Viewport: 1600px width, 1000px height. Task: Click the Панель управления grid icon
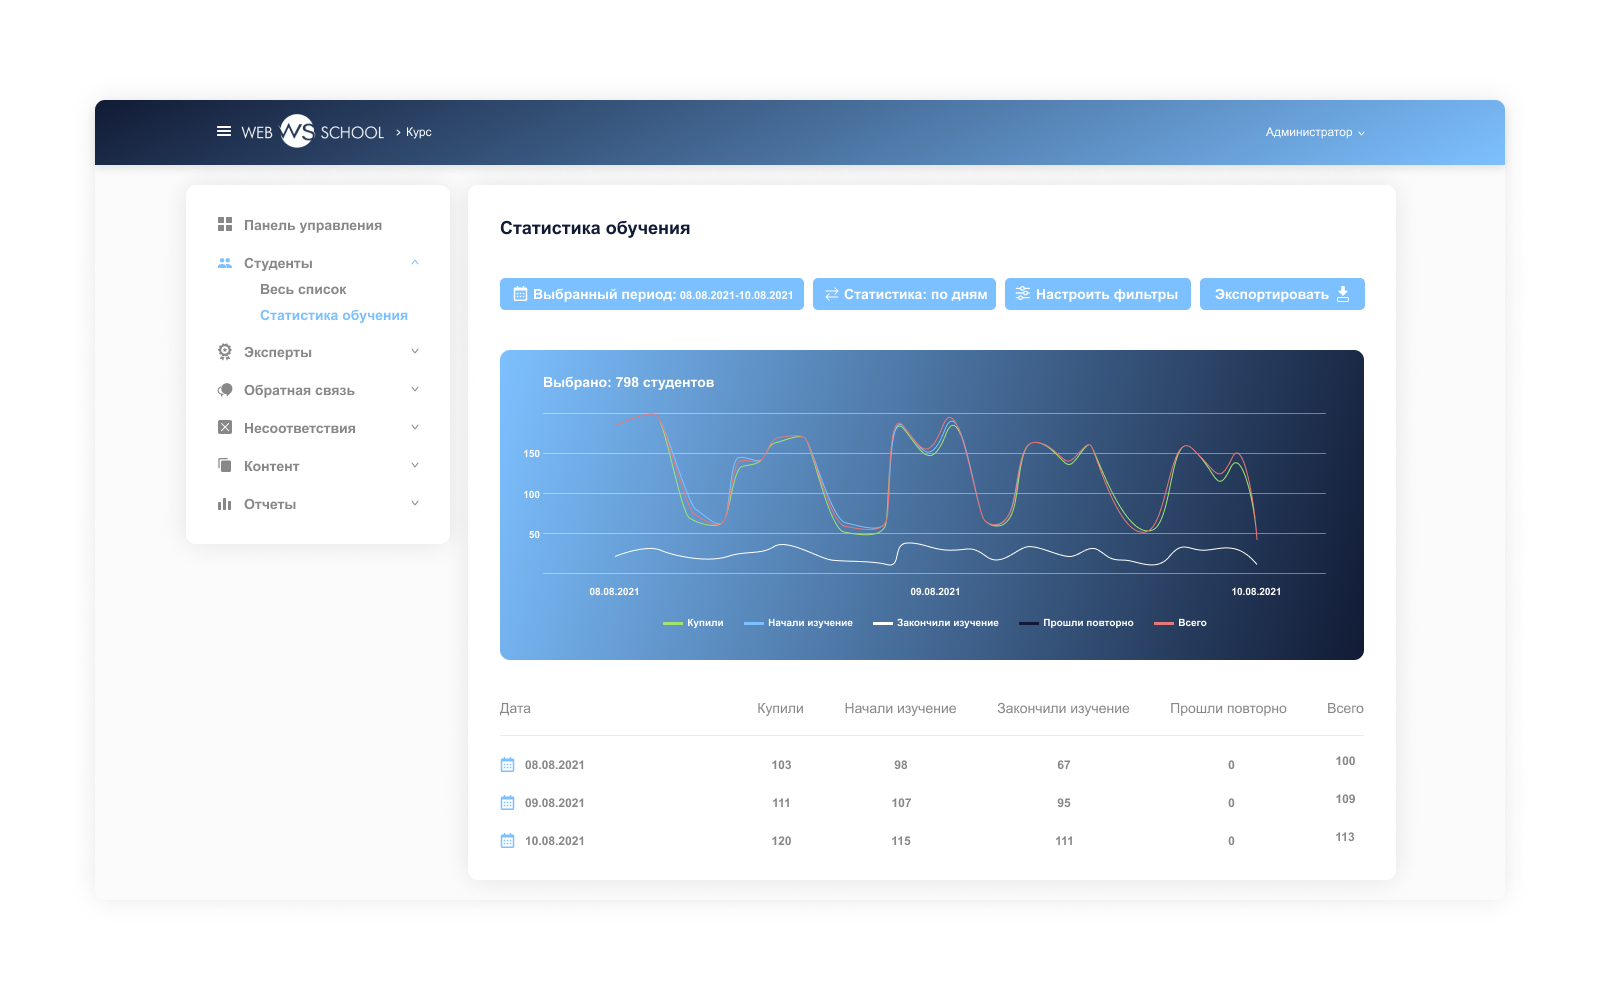[225, 225]
